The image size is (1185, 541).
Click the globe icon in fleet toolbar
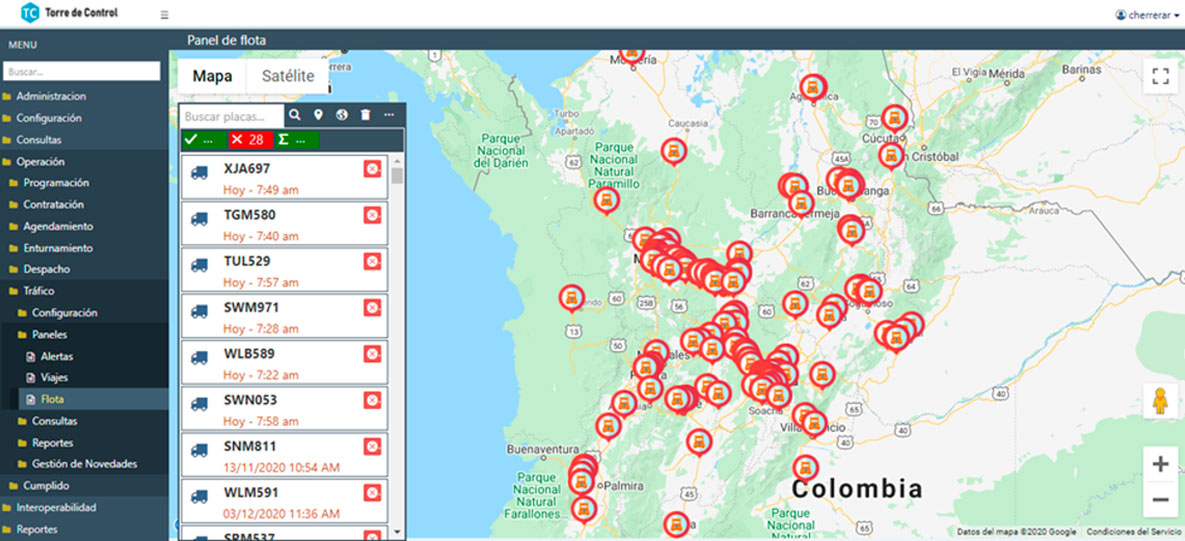click(342, 116)
